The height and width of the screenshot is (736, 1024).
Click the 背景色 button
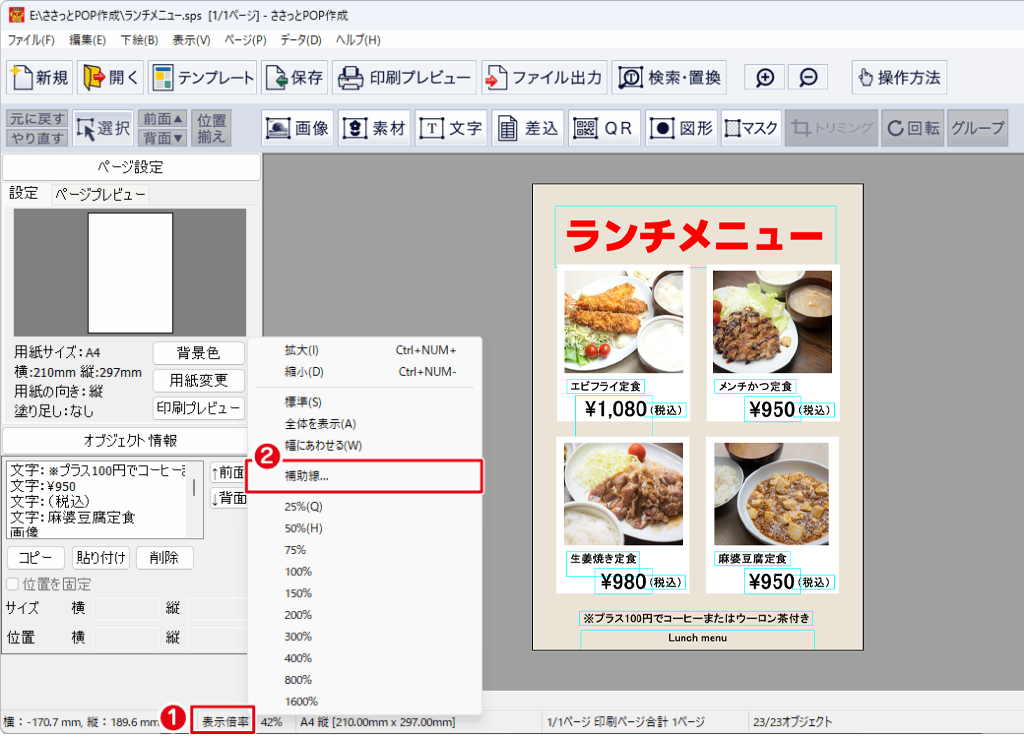pos(197,353)
